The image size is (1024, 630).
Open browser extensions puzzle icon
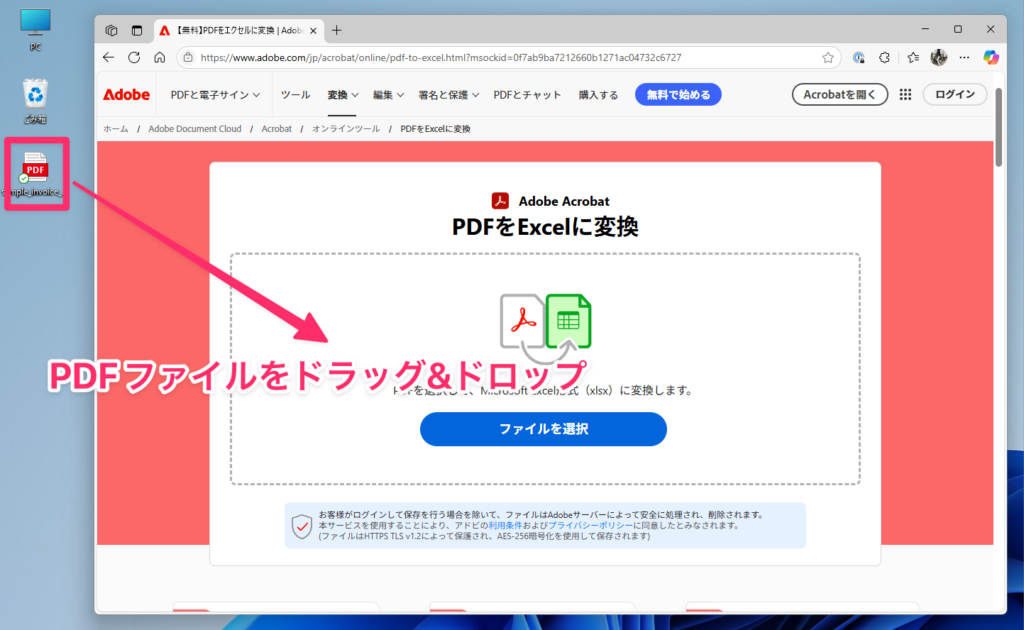(x=884, y=57)
